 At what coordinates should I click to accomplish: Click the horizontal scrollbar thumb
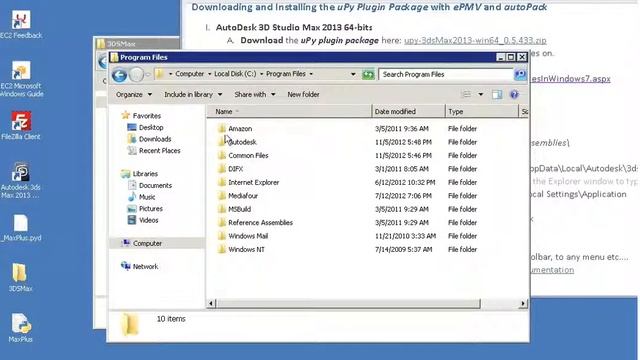(x=348, y=303)
